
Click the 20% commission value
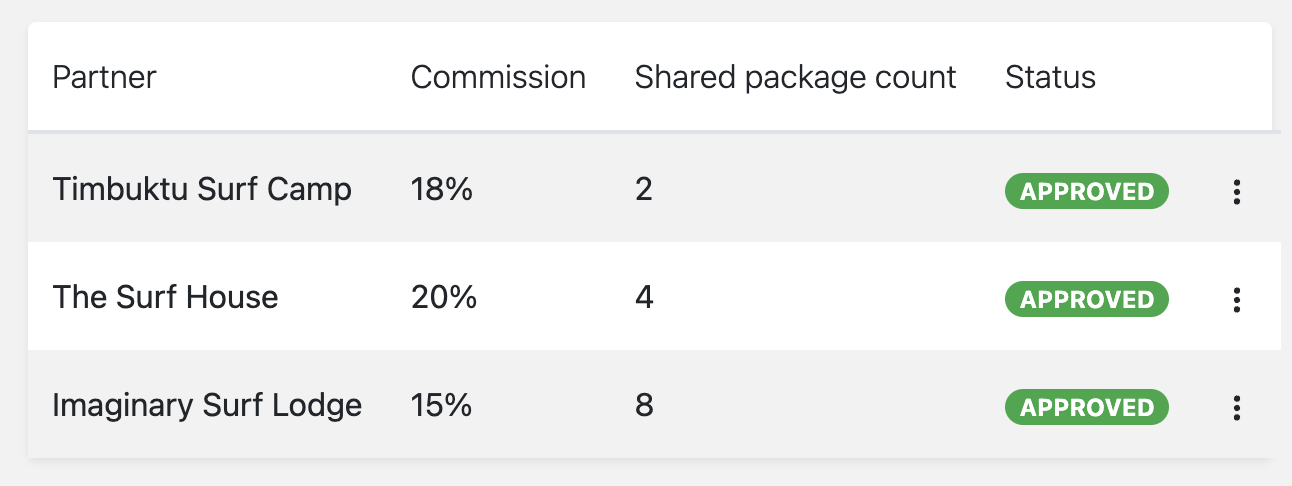tap(444, 297)
